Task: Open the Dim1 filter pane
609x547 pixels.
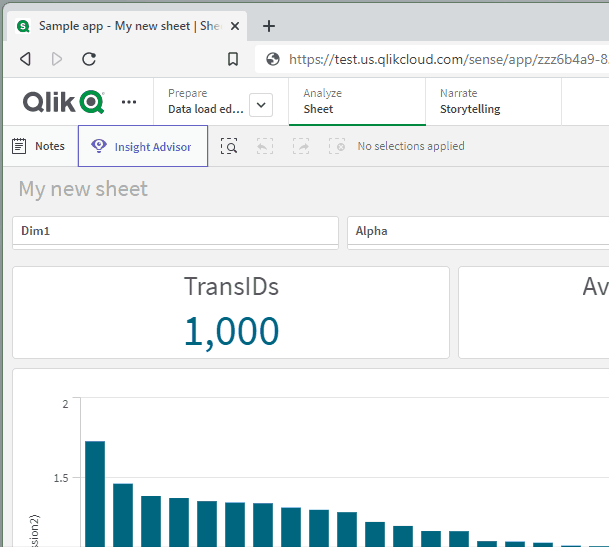Action: pos(175,231)
